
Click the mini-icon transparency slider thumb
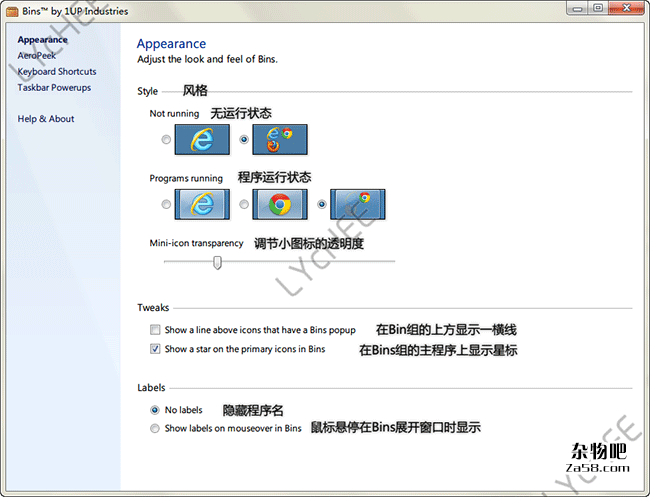[x=217, y=263]
